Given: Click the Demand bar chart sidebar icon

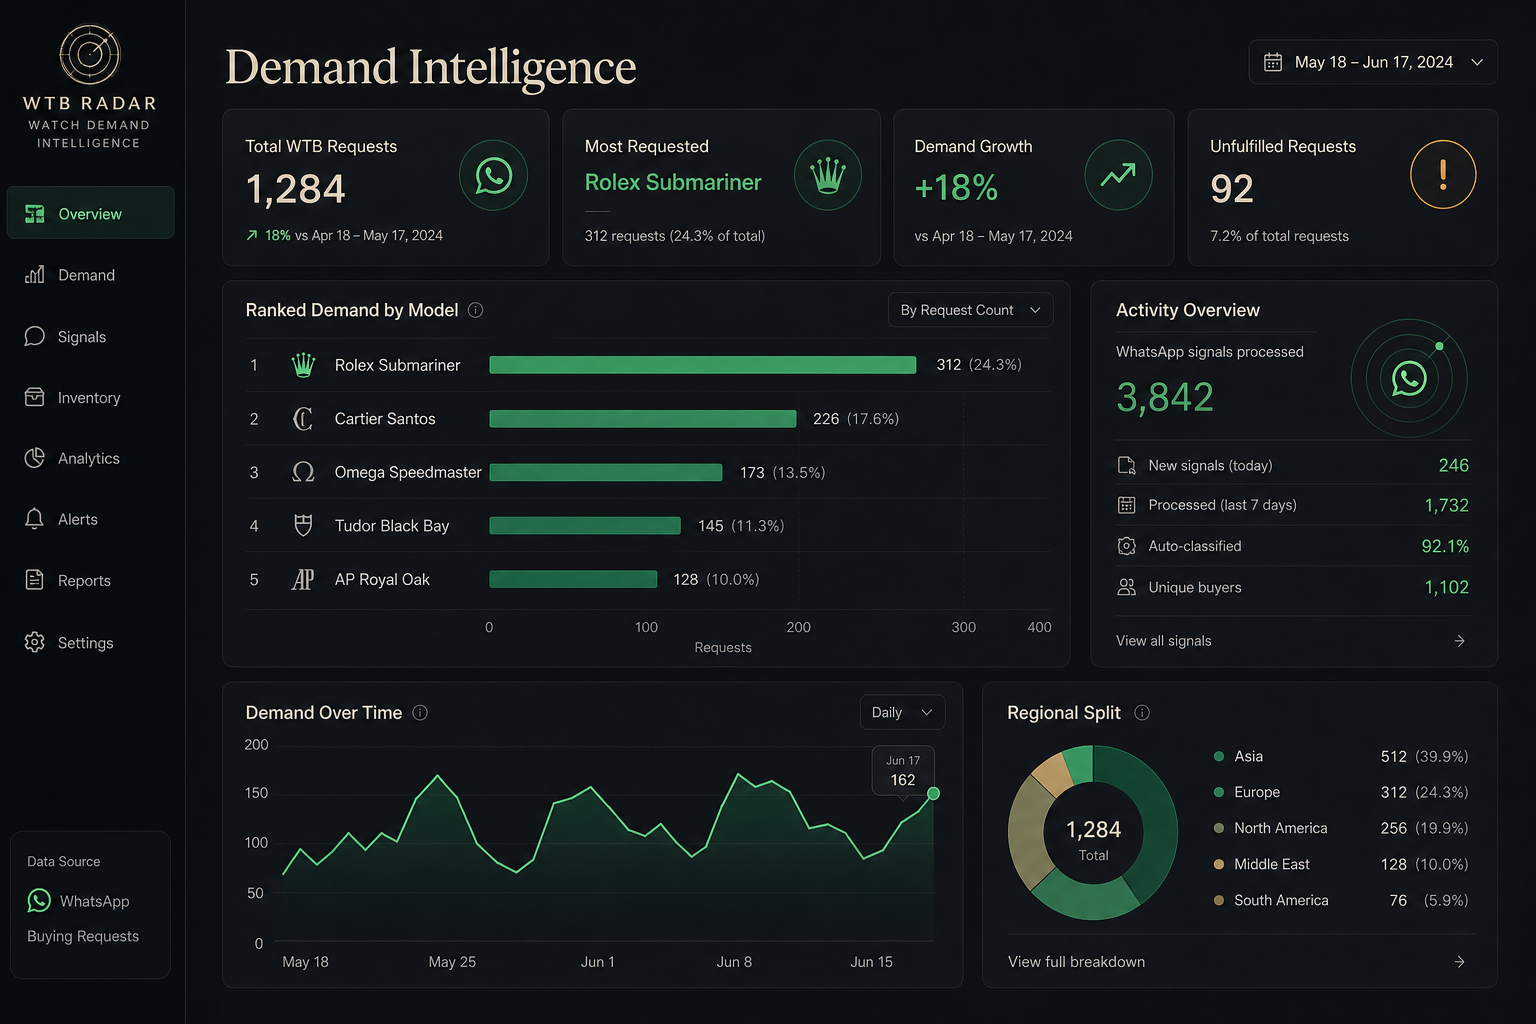Looking at the screenshot, I should tap(35, 274).
